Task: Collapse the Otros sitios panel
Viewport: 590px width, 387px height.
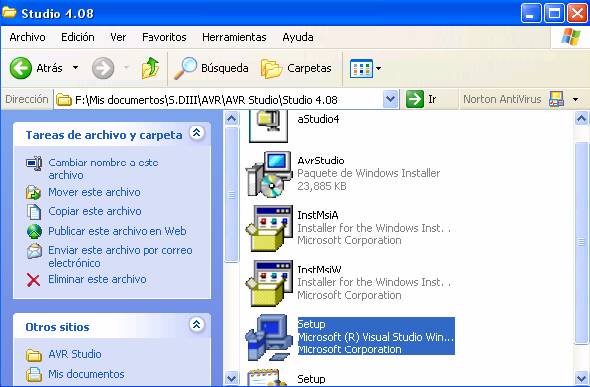Action: point(197,325)
